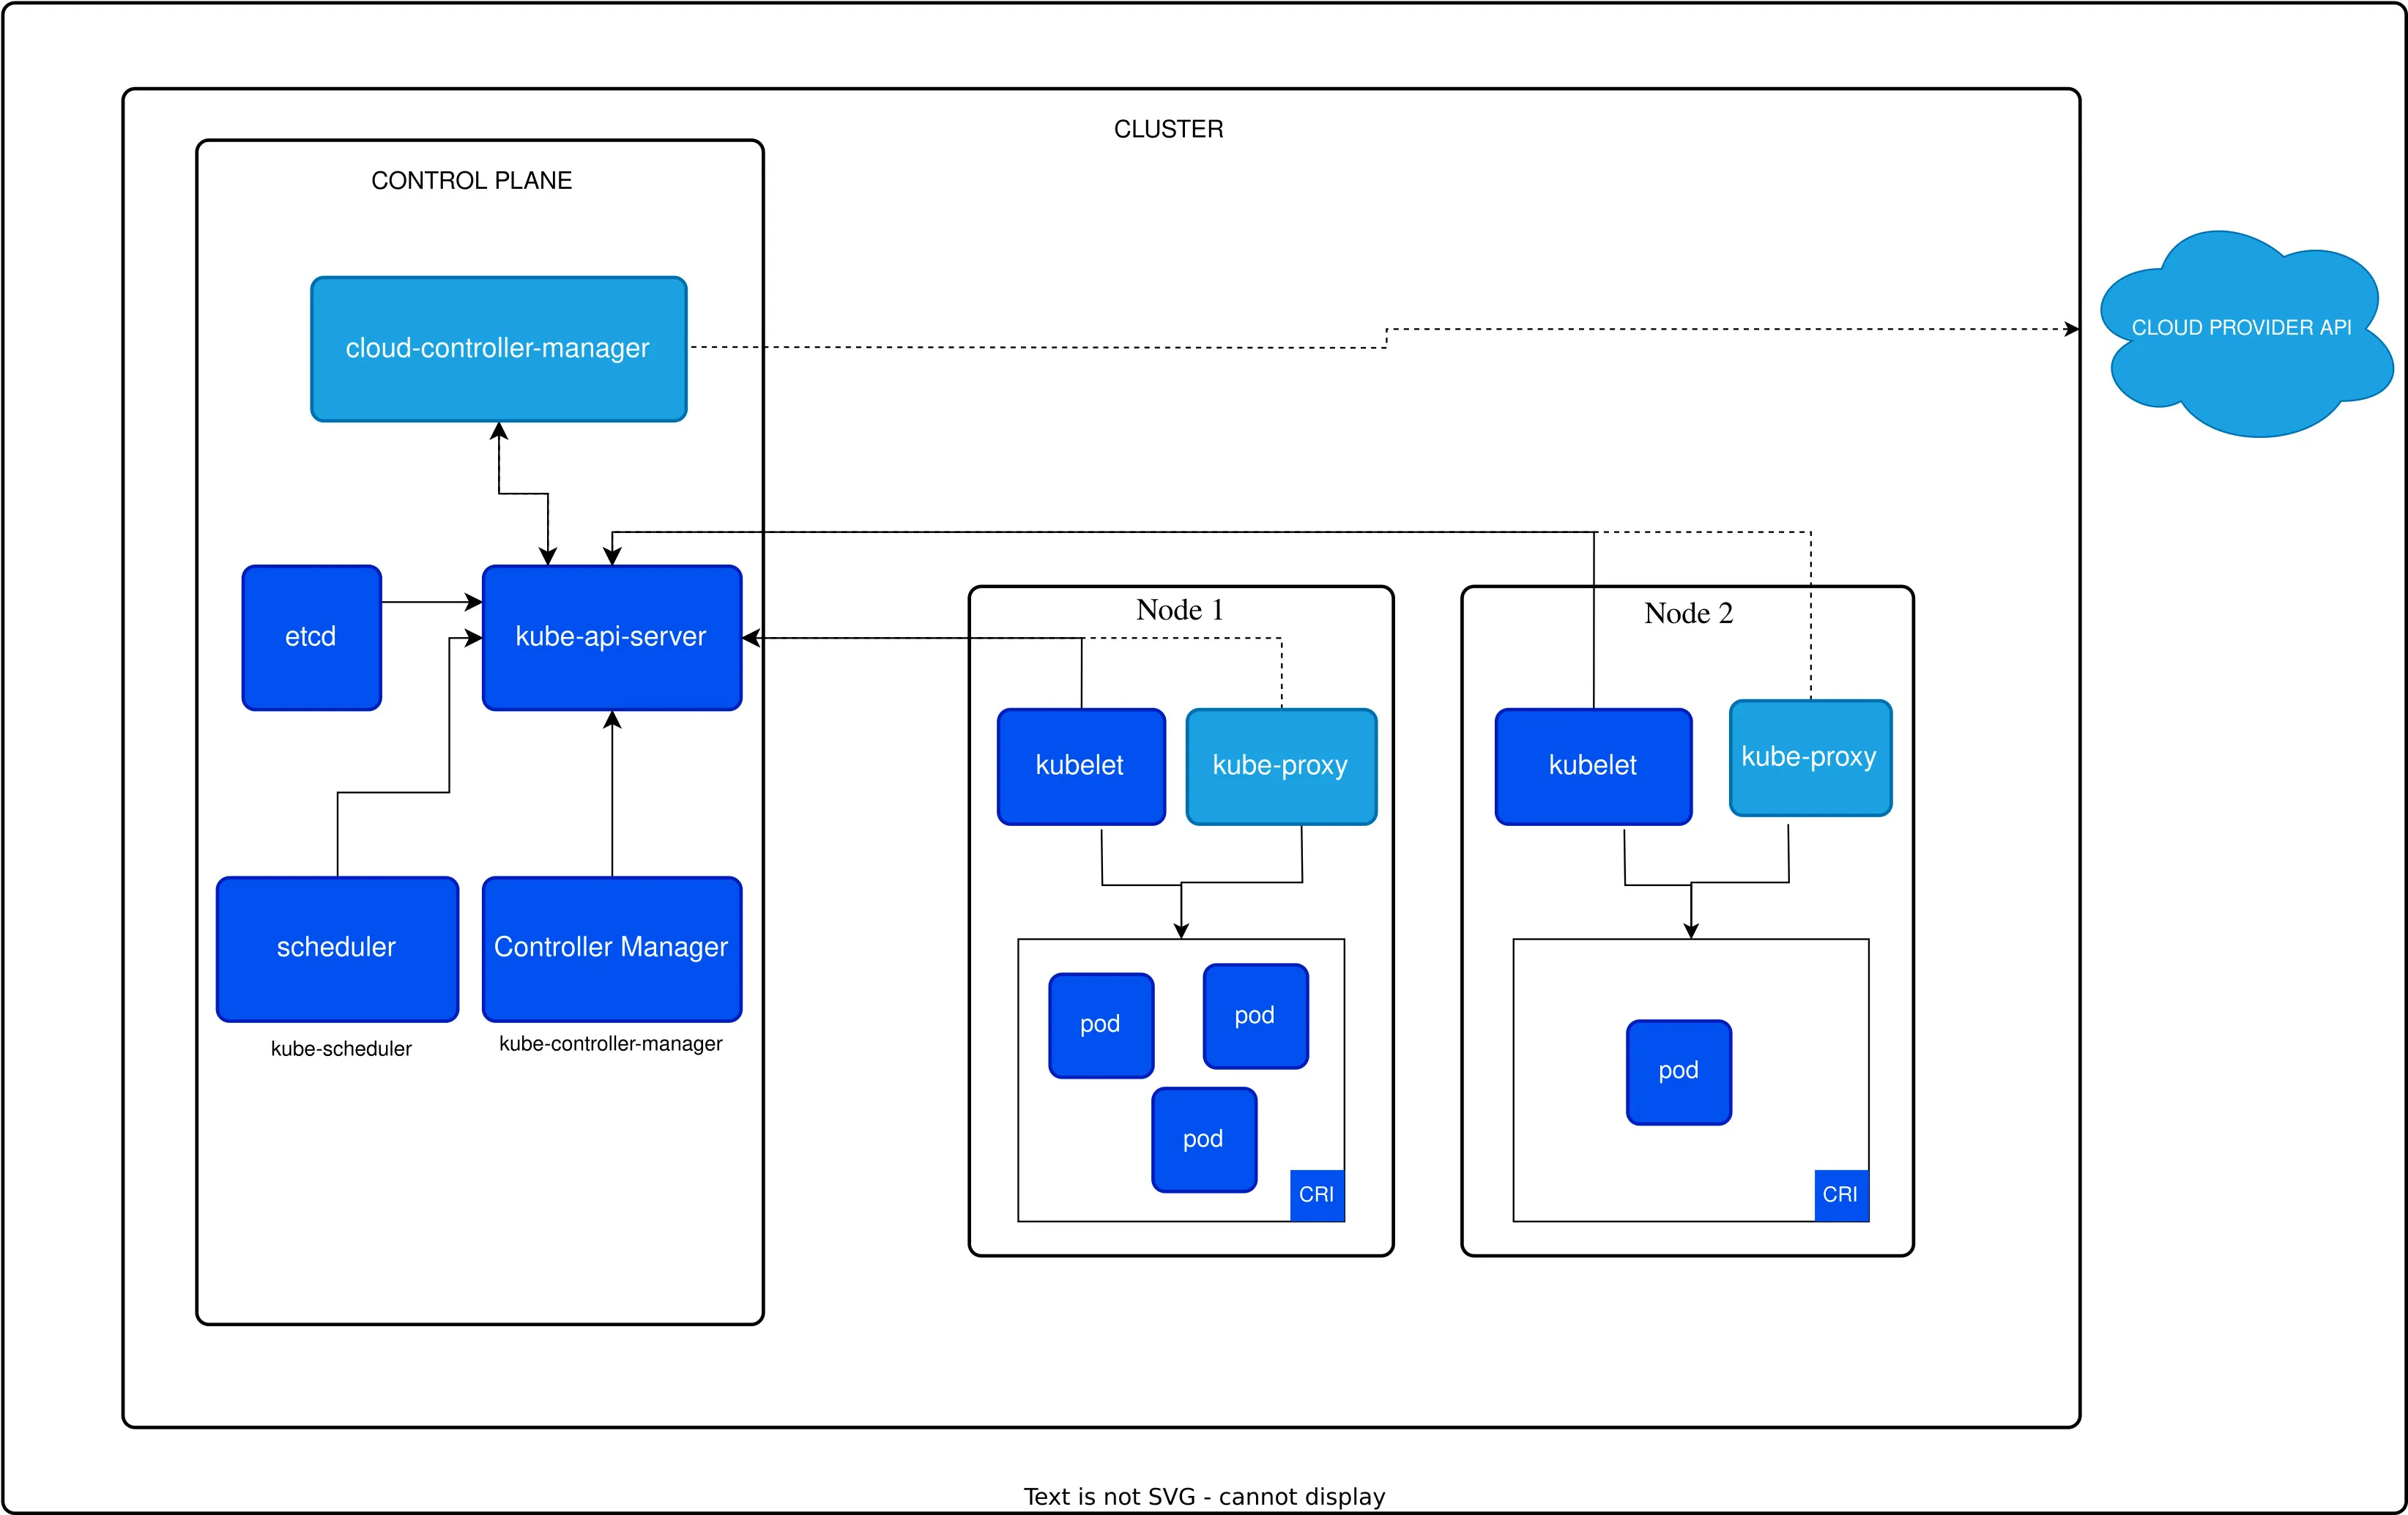Click the bottom pod in Node 1
2408x1515 pixels.
1203,1139
